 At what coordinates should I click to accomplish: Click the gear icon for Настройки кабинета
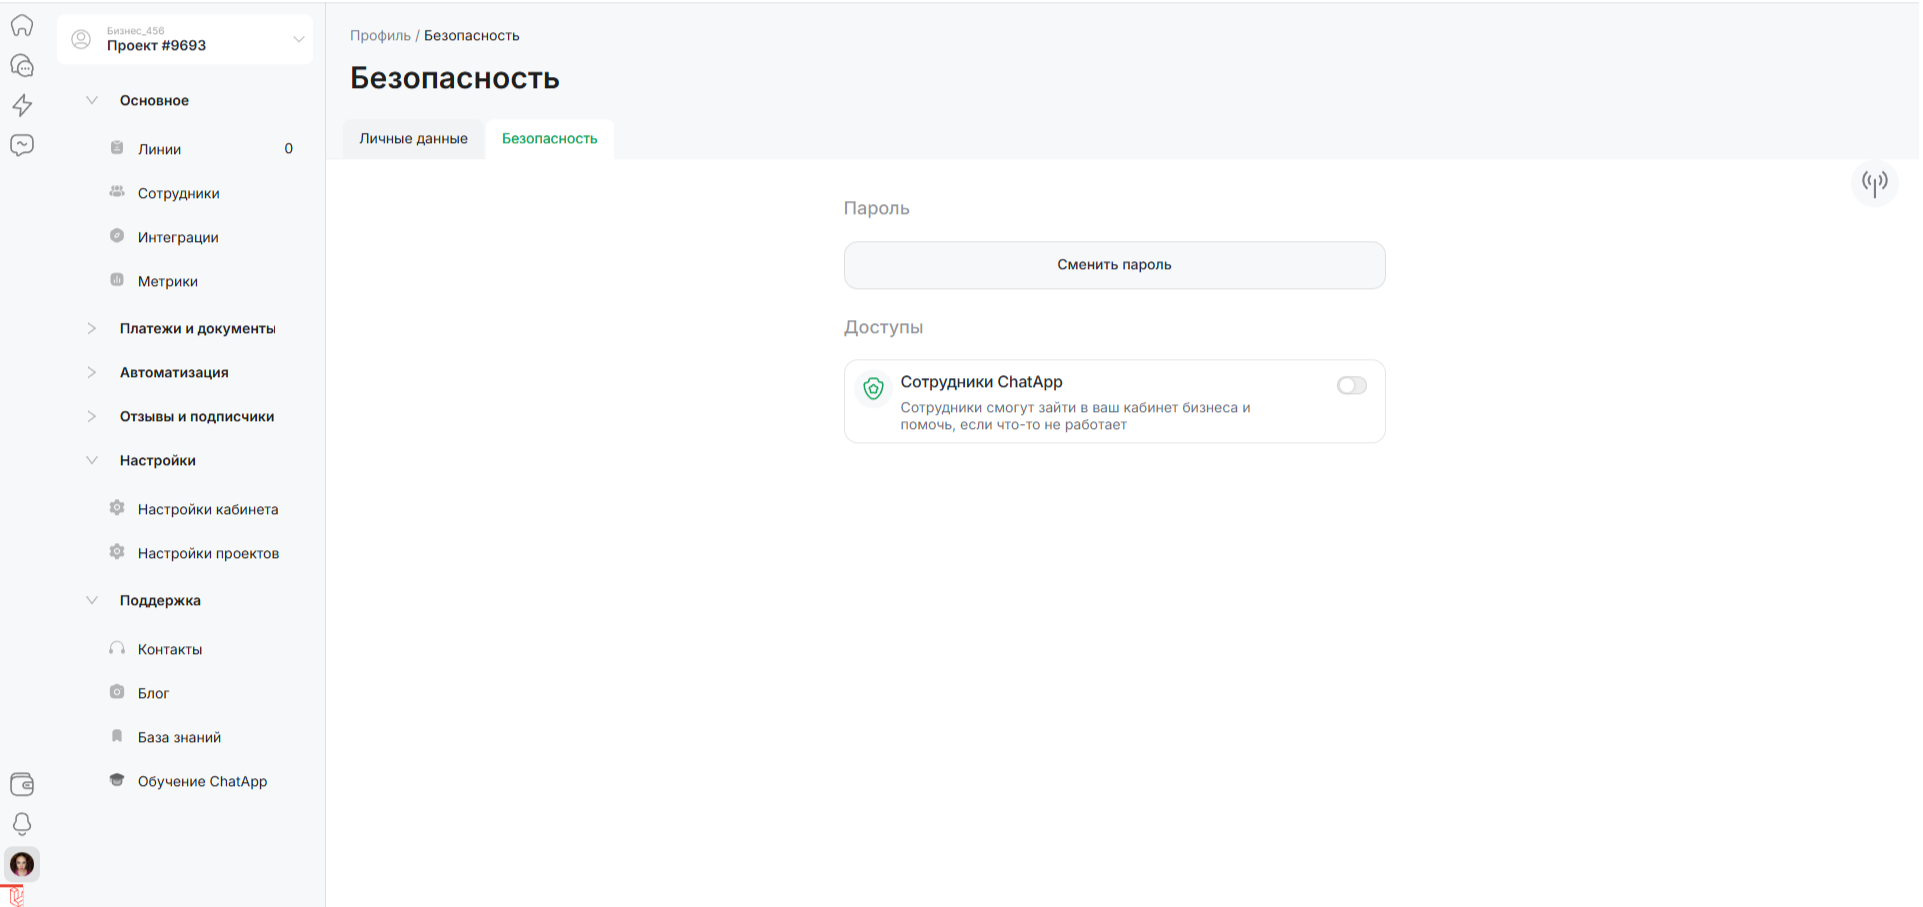click(x=117, y=508)
